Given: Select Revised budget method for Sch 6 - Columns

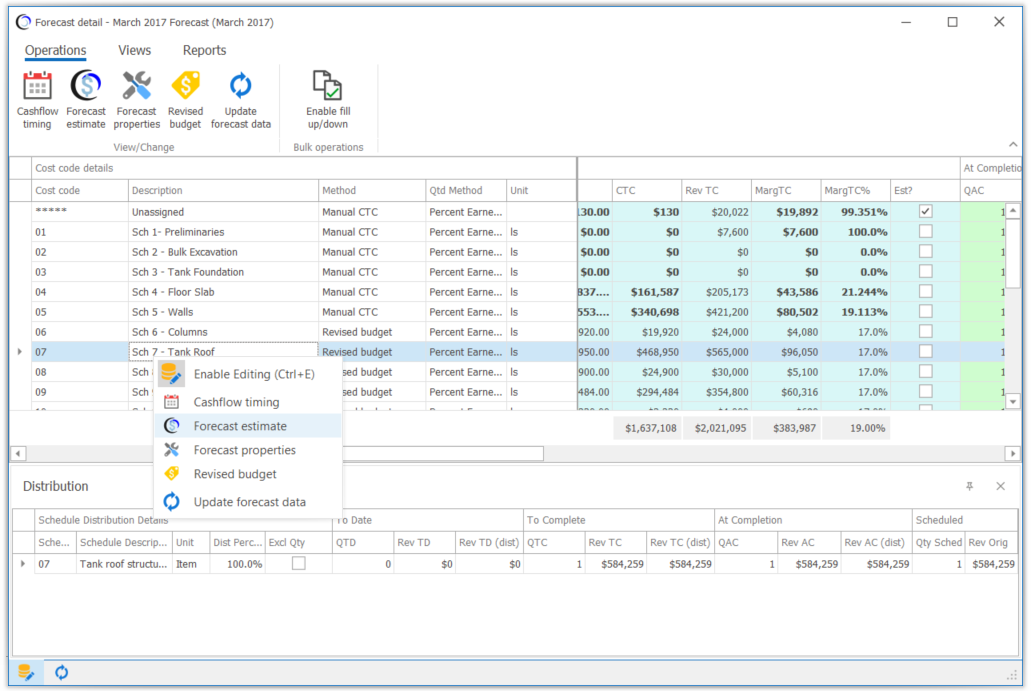Looking at the screenshot, I should click(x=372, y=332).
